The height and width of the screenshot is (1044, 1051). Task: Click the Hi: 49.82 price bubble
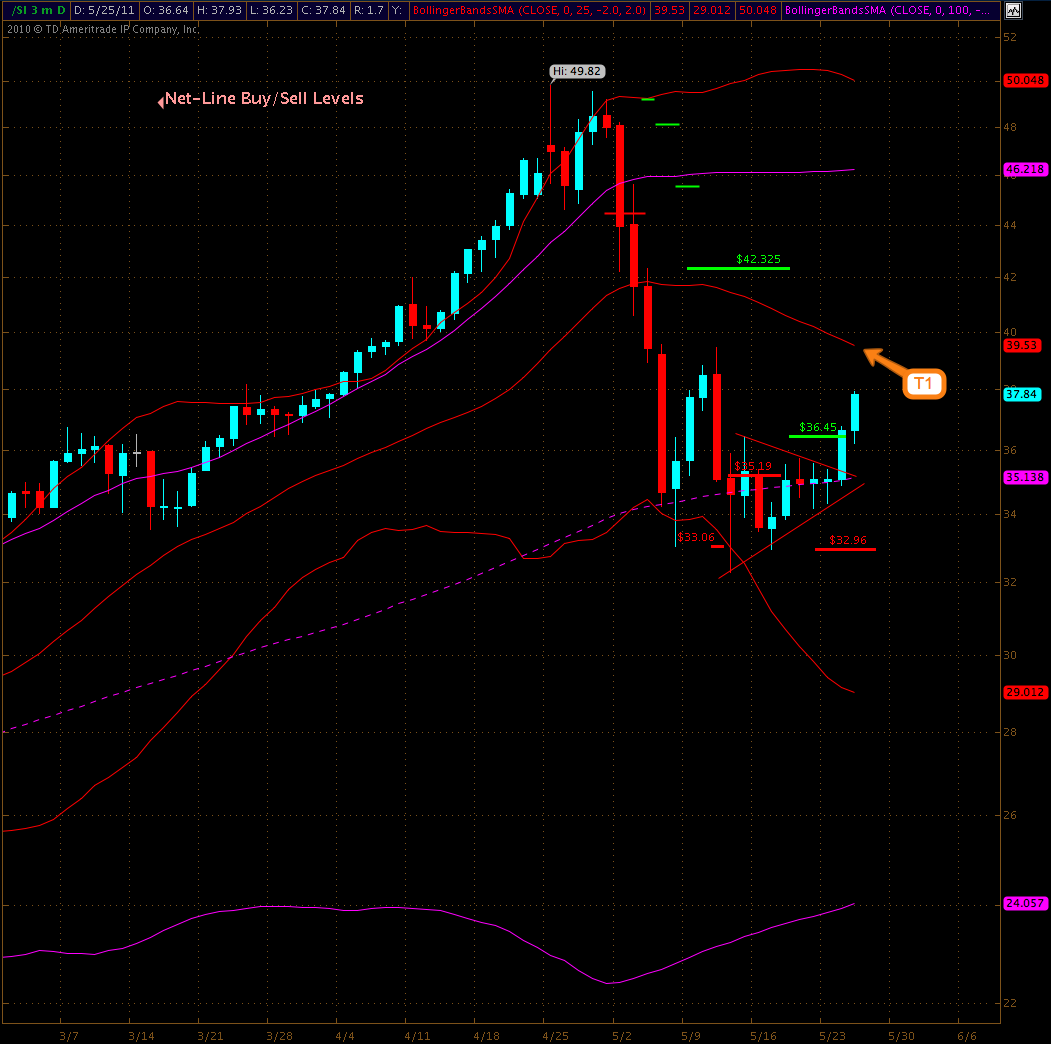point(577,71)
